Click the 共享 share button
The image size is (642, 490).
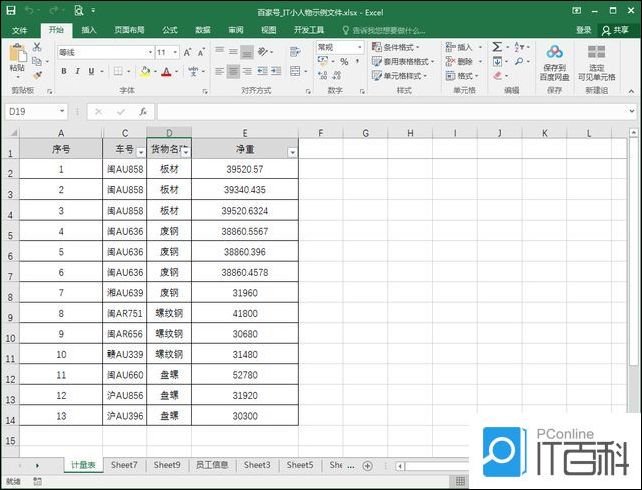[615, 30]
